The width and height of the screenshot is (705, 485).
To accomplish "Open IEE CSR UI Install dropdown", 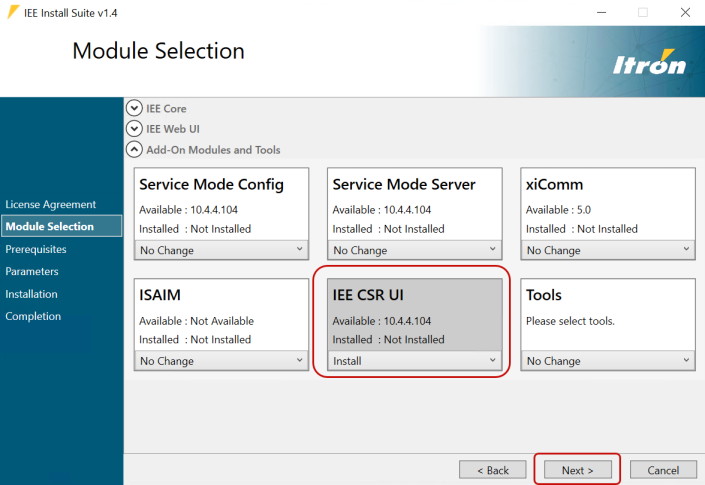I will tap(415, 360).
